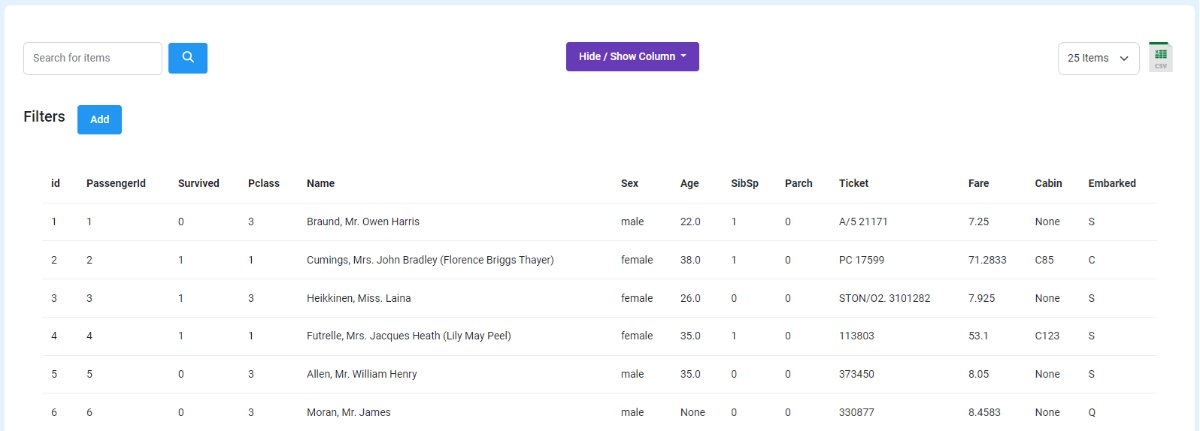Sort by the id column header
The width and height of the screenshot is (1200, 431).
55,183
